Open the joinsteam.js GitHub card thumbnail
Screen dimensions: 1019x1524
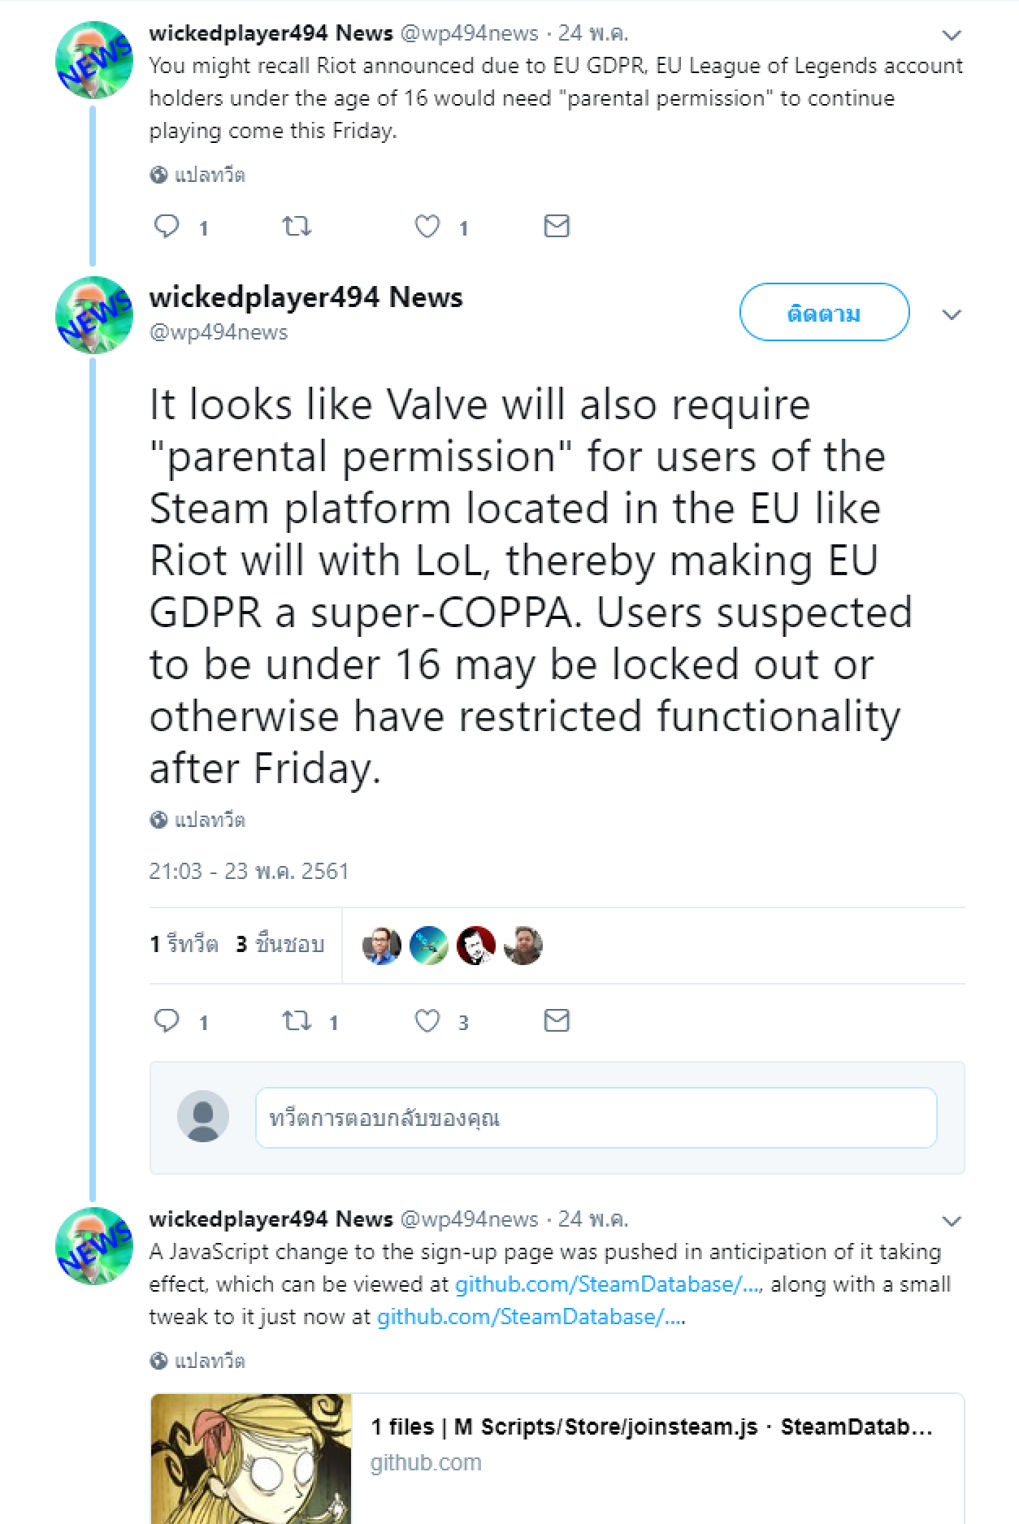pyautogui.click(x=251, y=1458)
